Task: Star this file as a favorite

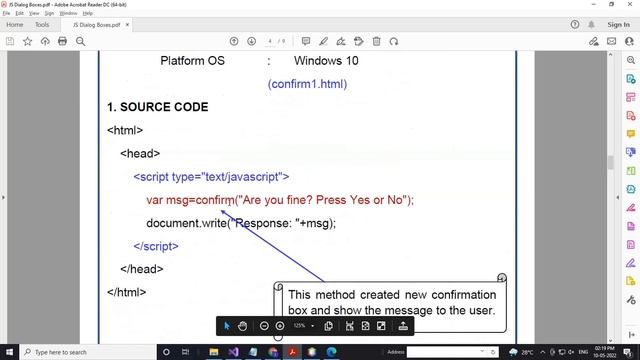Action: tap(27, 41)
